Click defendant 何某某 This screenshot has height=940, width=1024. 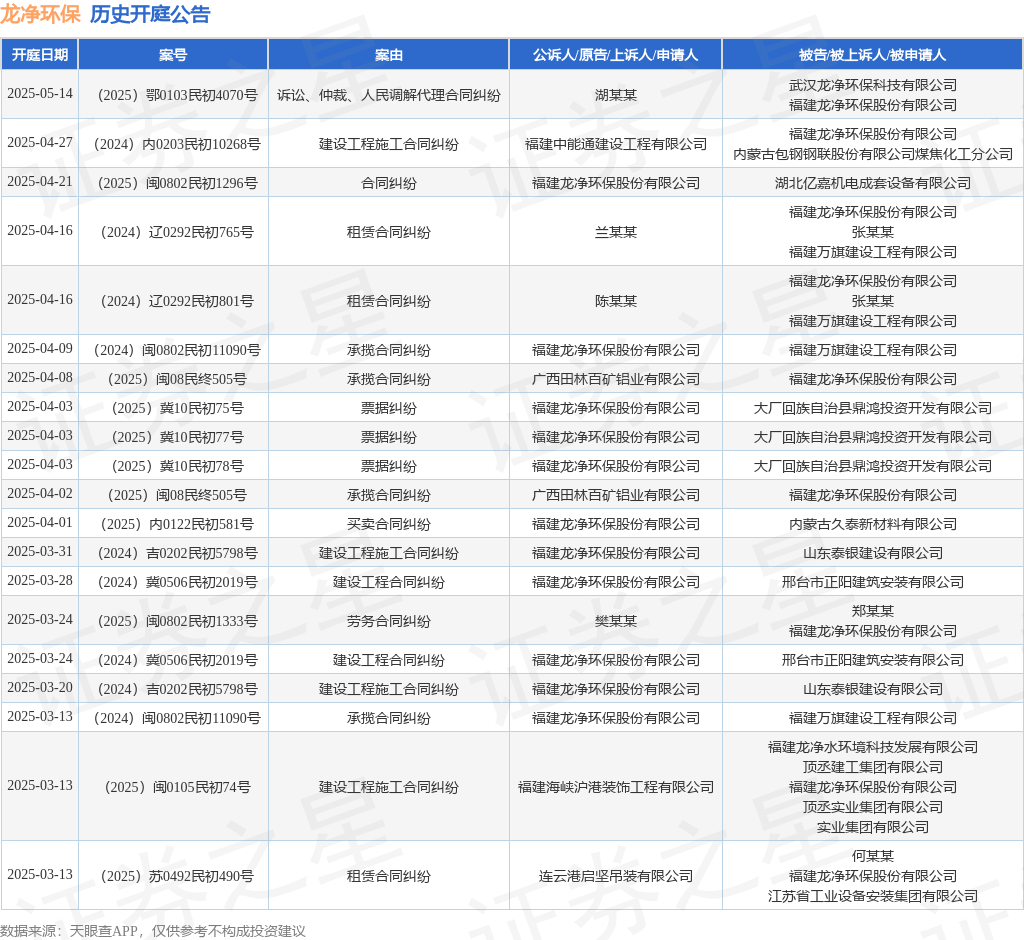click(x=872, y=856)
